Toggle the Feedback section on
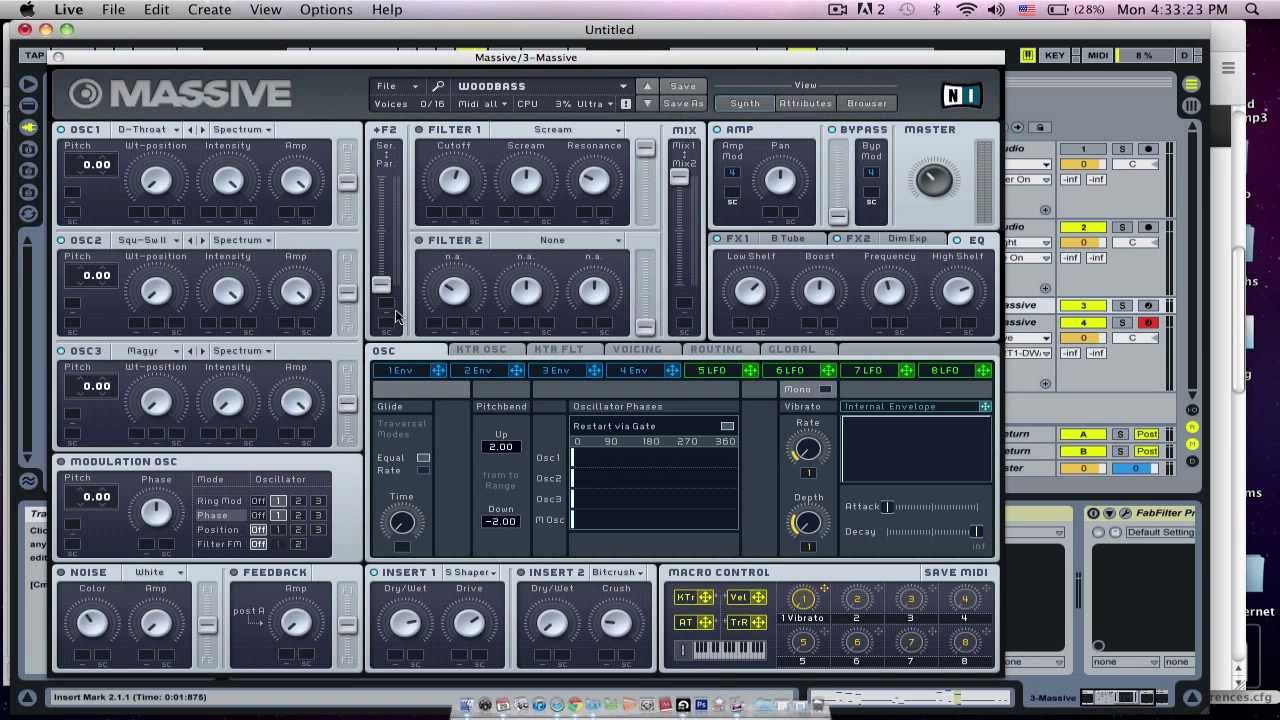Screen dimensions: 1280x720 pos(234,573)
